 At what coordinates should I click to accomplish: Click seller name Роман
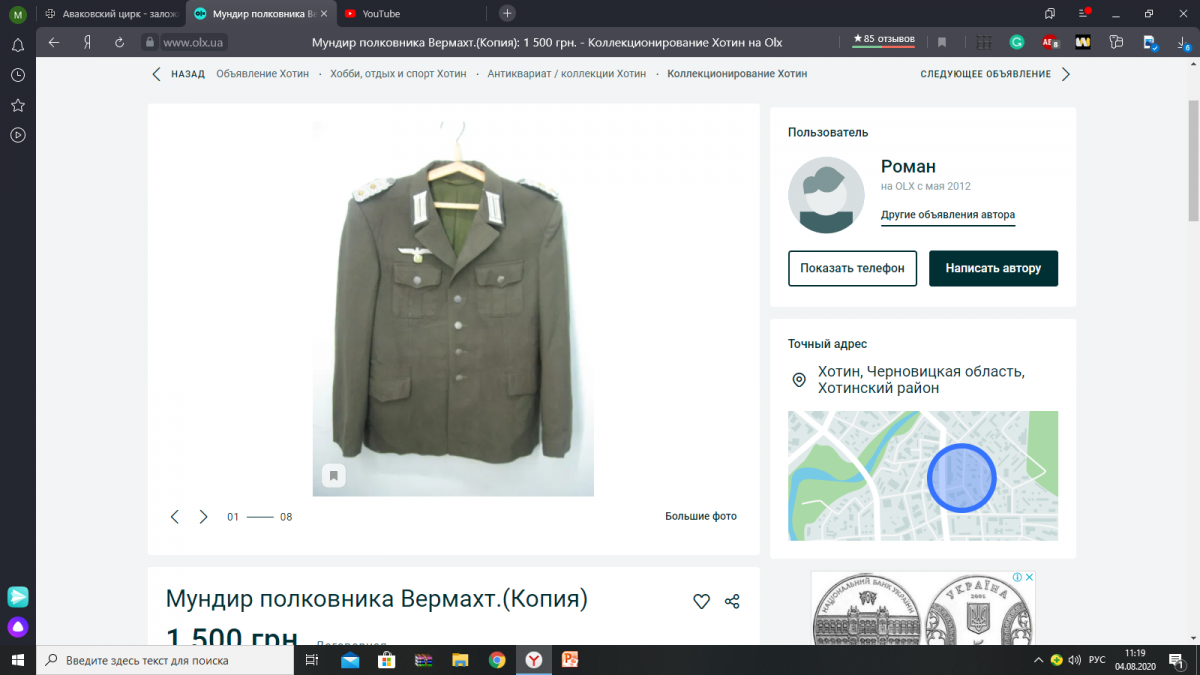click(x=908, y=166)
